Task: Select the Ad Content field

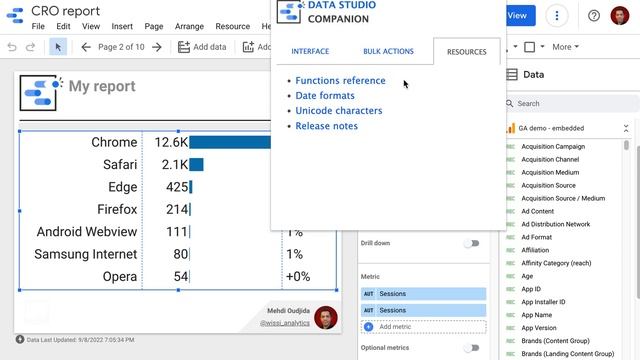Action: (538, 211)
